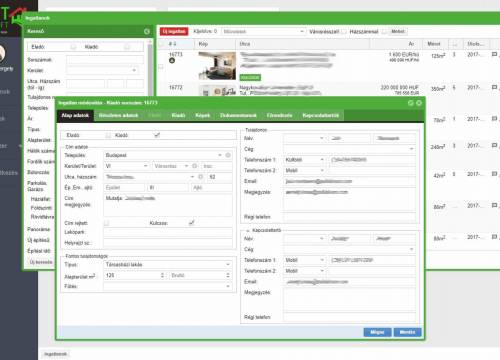This screenshot has height=360, width=500.
Task: Click the Kapcsolattartó Régi telefon field
Action: pos(349,317)
